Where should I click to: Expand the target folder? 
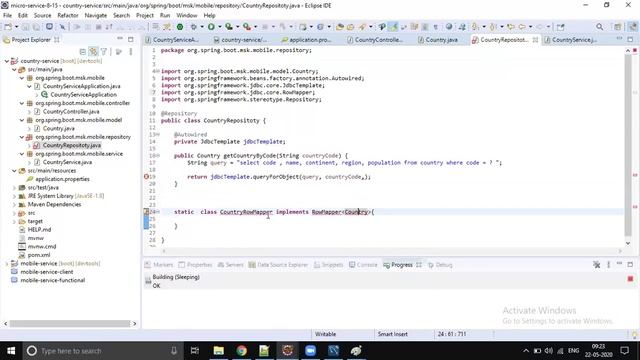point(14,221)
